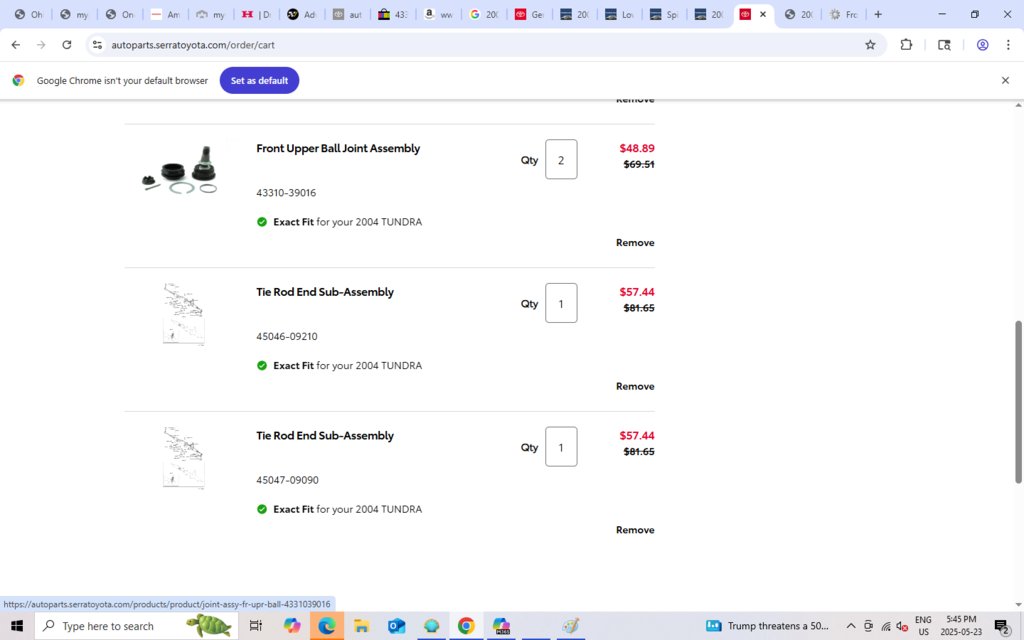Open Chrome's three-dot menu

(1008, 44)
